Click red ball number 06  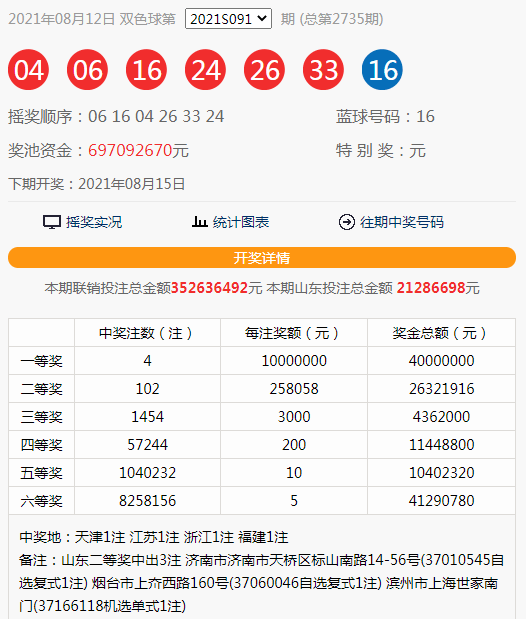tap(87, 70)
